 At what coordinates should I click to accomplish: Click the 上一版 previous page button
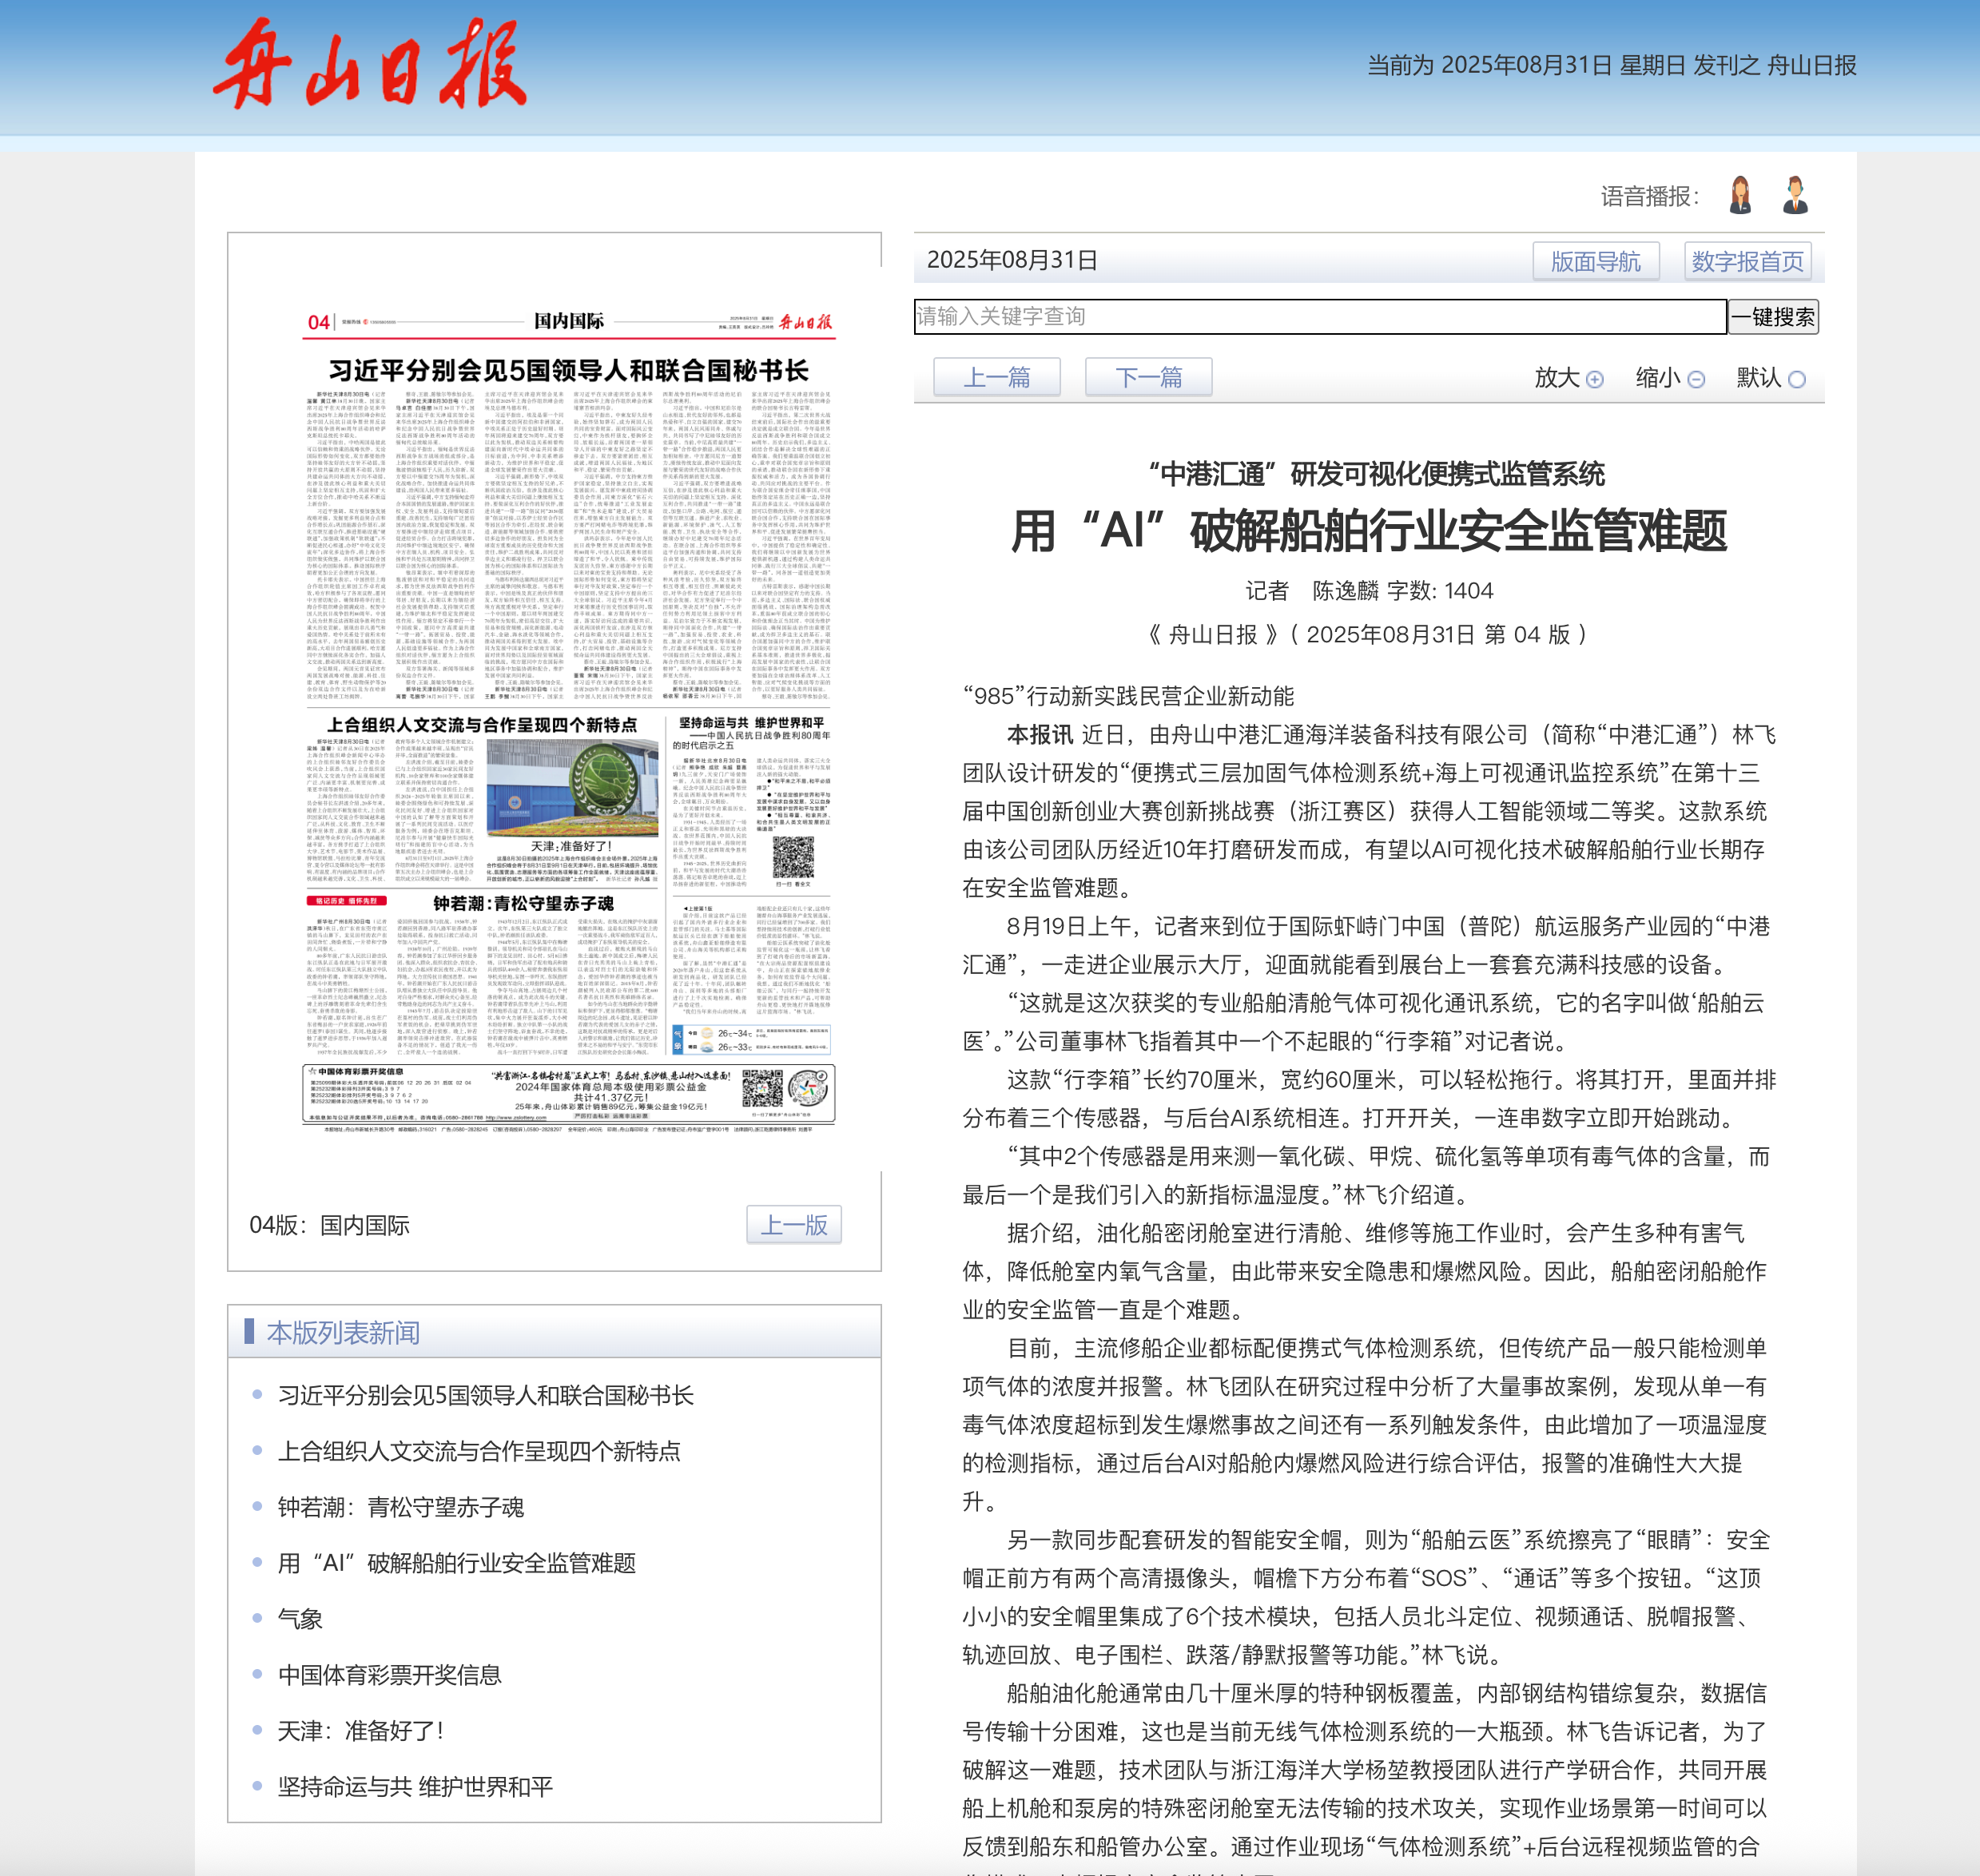click(x=794, y=1225)
